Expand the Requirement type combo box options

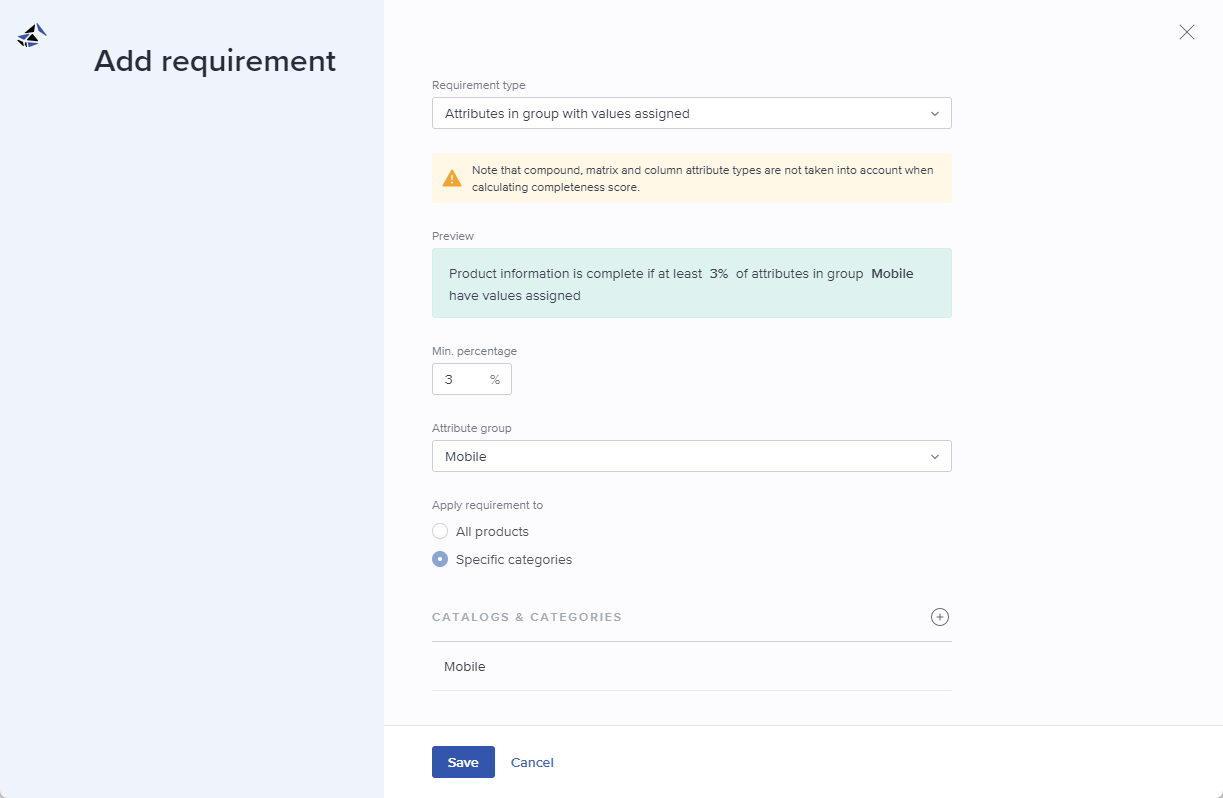pos(691,113)
